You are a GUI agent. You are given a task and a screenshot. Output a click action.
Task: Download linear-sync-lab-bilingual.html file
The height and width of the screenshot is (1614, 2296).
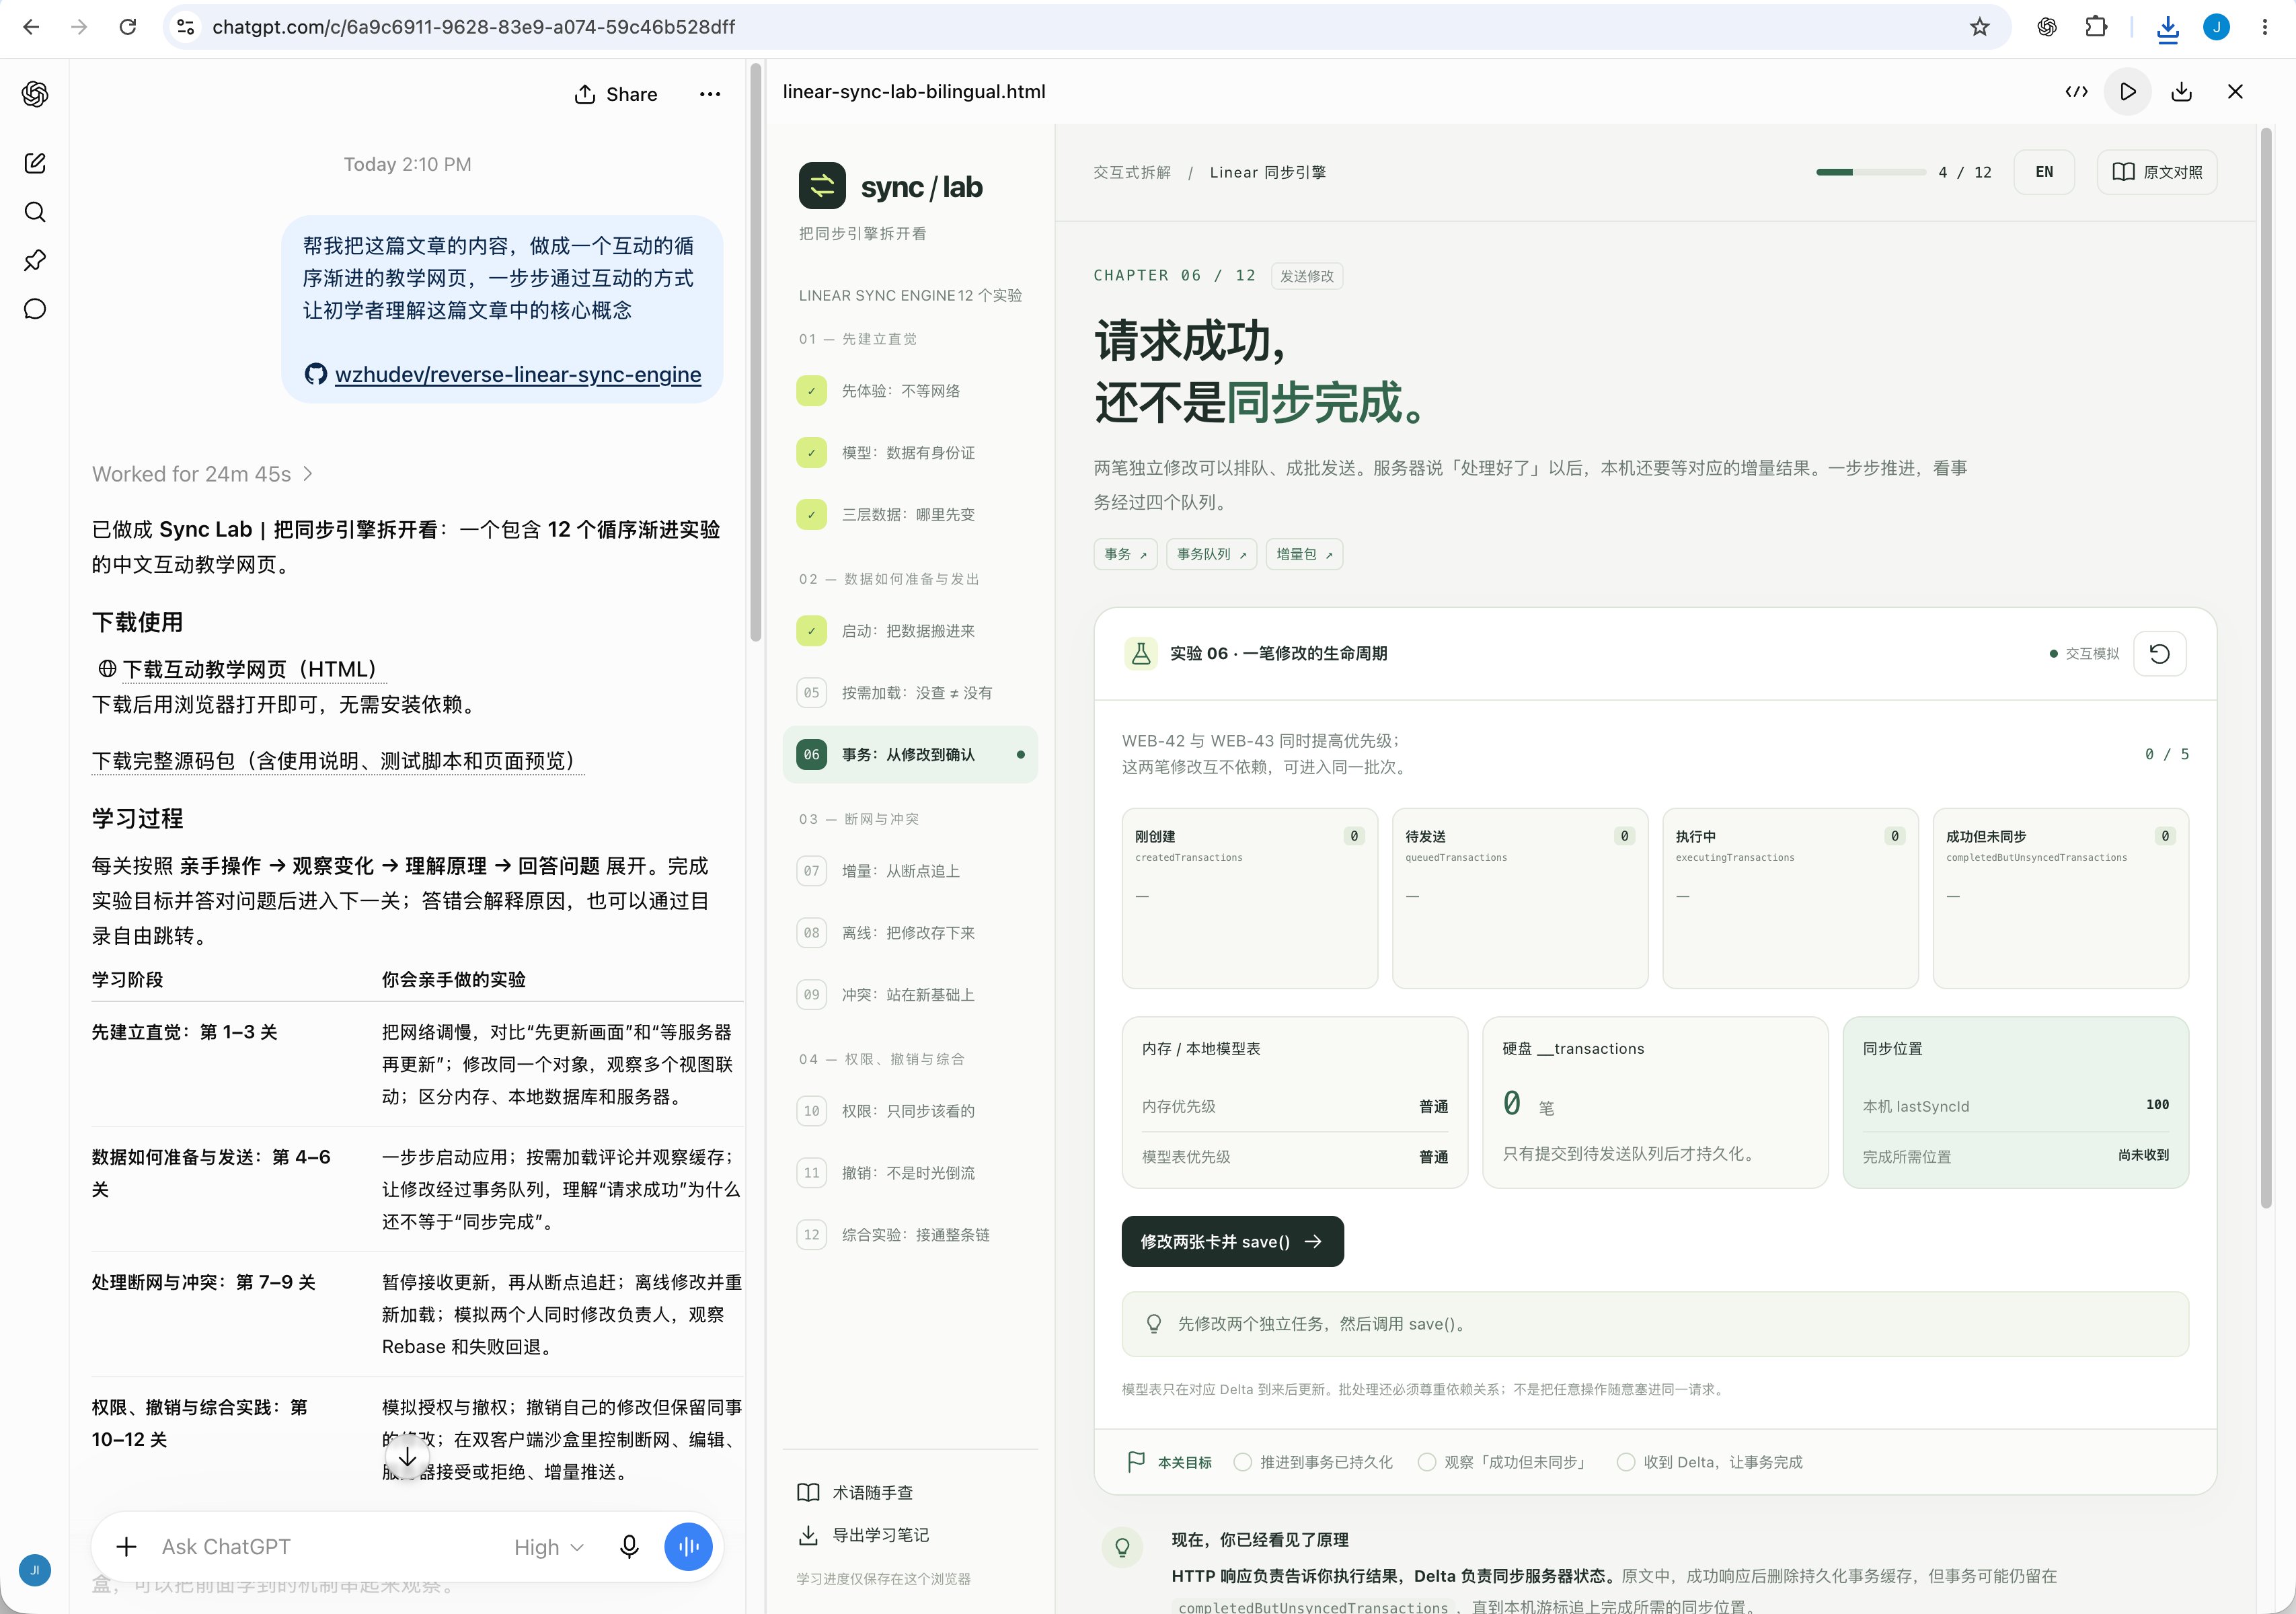click(x=2182, y=92)
